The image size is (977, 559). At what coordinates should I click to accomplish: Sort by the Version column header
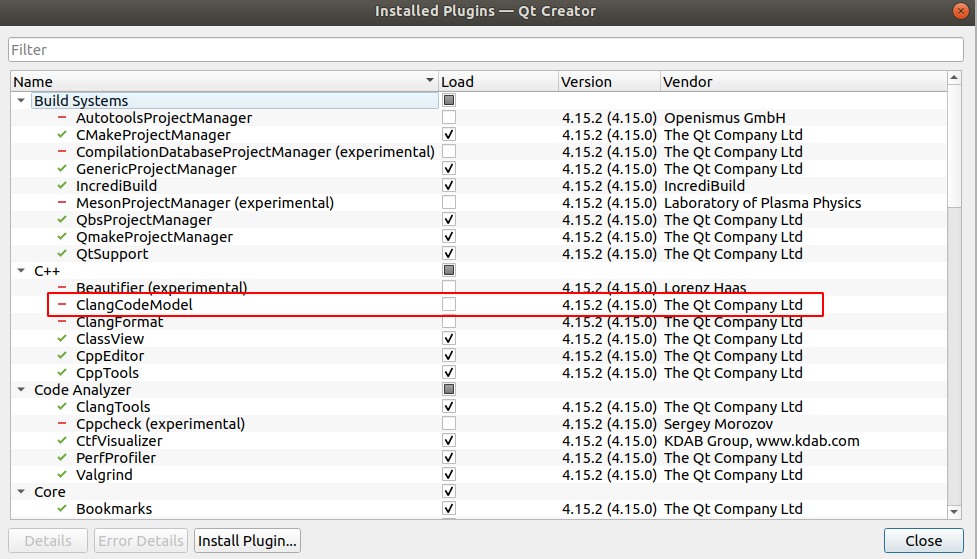609,82
